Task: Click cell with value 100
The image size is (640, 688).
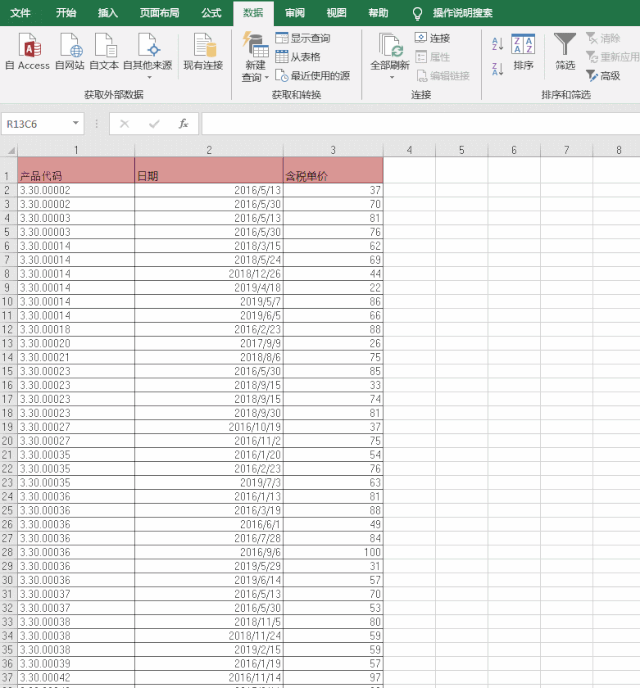Action: pos(333,552)
